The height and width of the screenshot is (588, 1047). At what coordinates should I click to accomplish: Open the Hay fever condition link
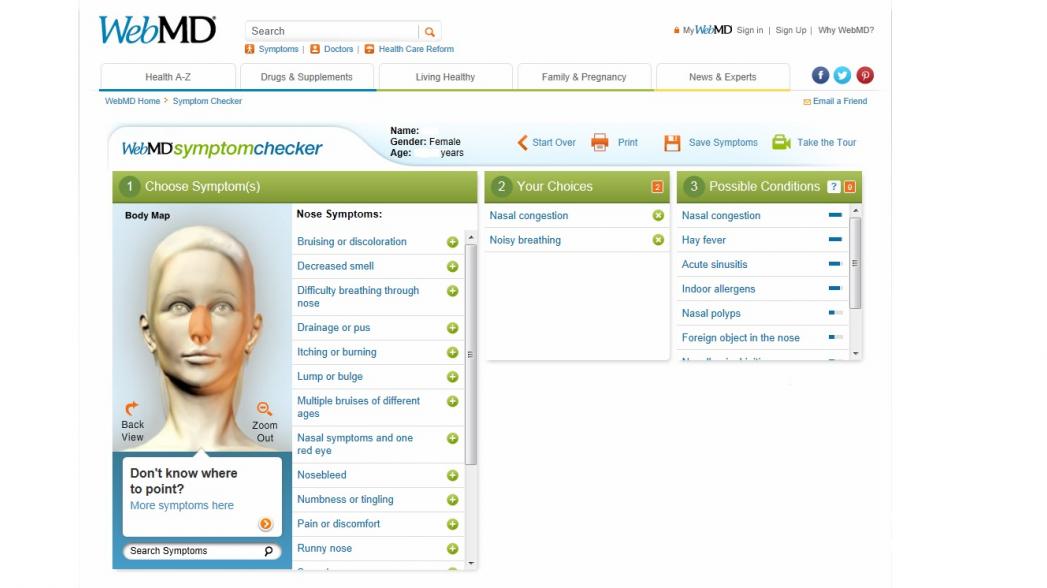[x=703, y=240]
